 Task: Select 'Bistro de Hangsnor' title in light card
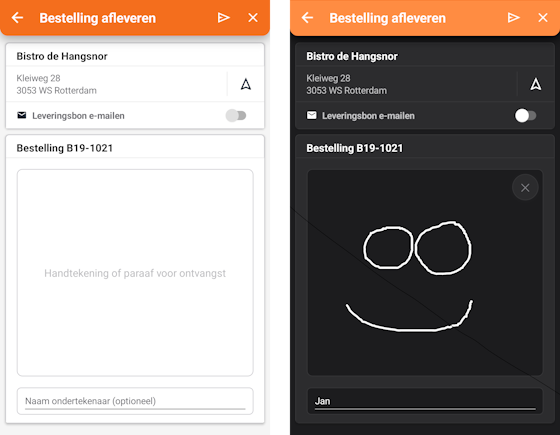[62, 56]
